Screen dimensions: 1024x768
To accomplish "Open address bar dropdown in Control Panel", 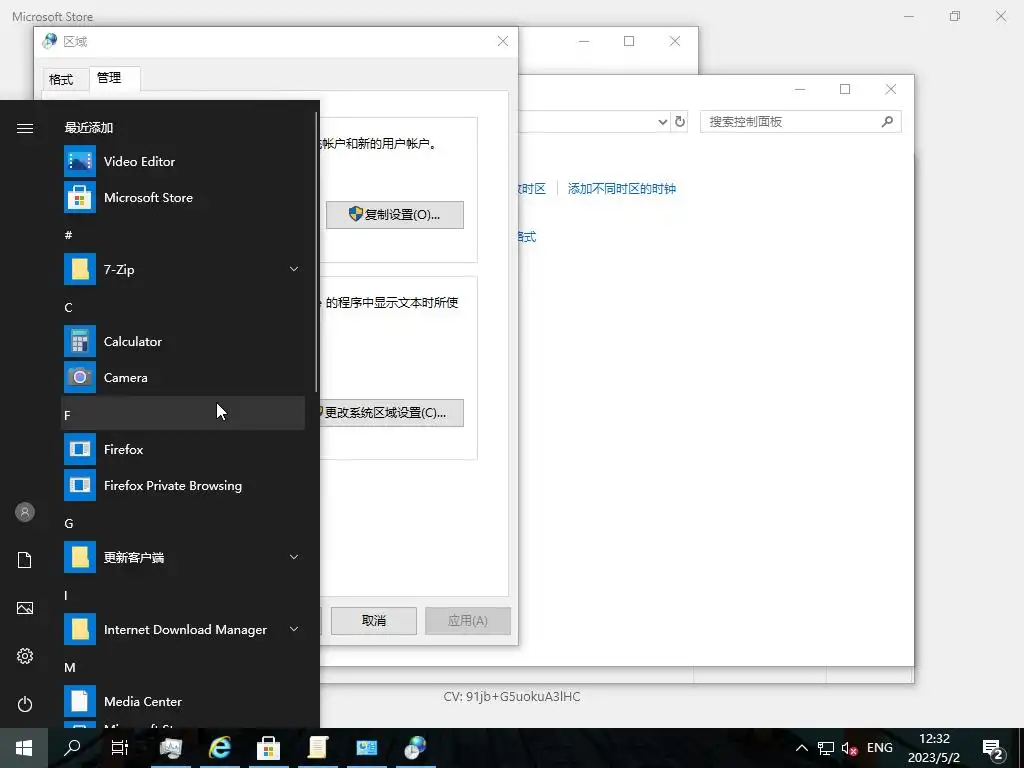I will (662, 122).
